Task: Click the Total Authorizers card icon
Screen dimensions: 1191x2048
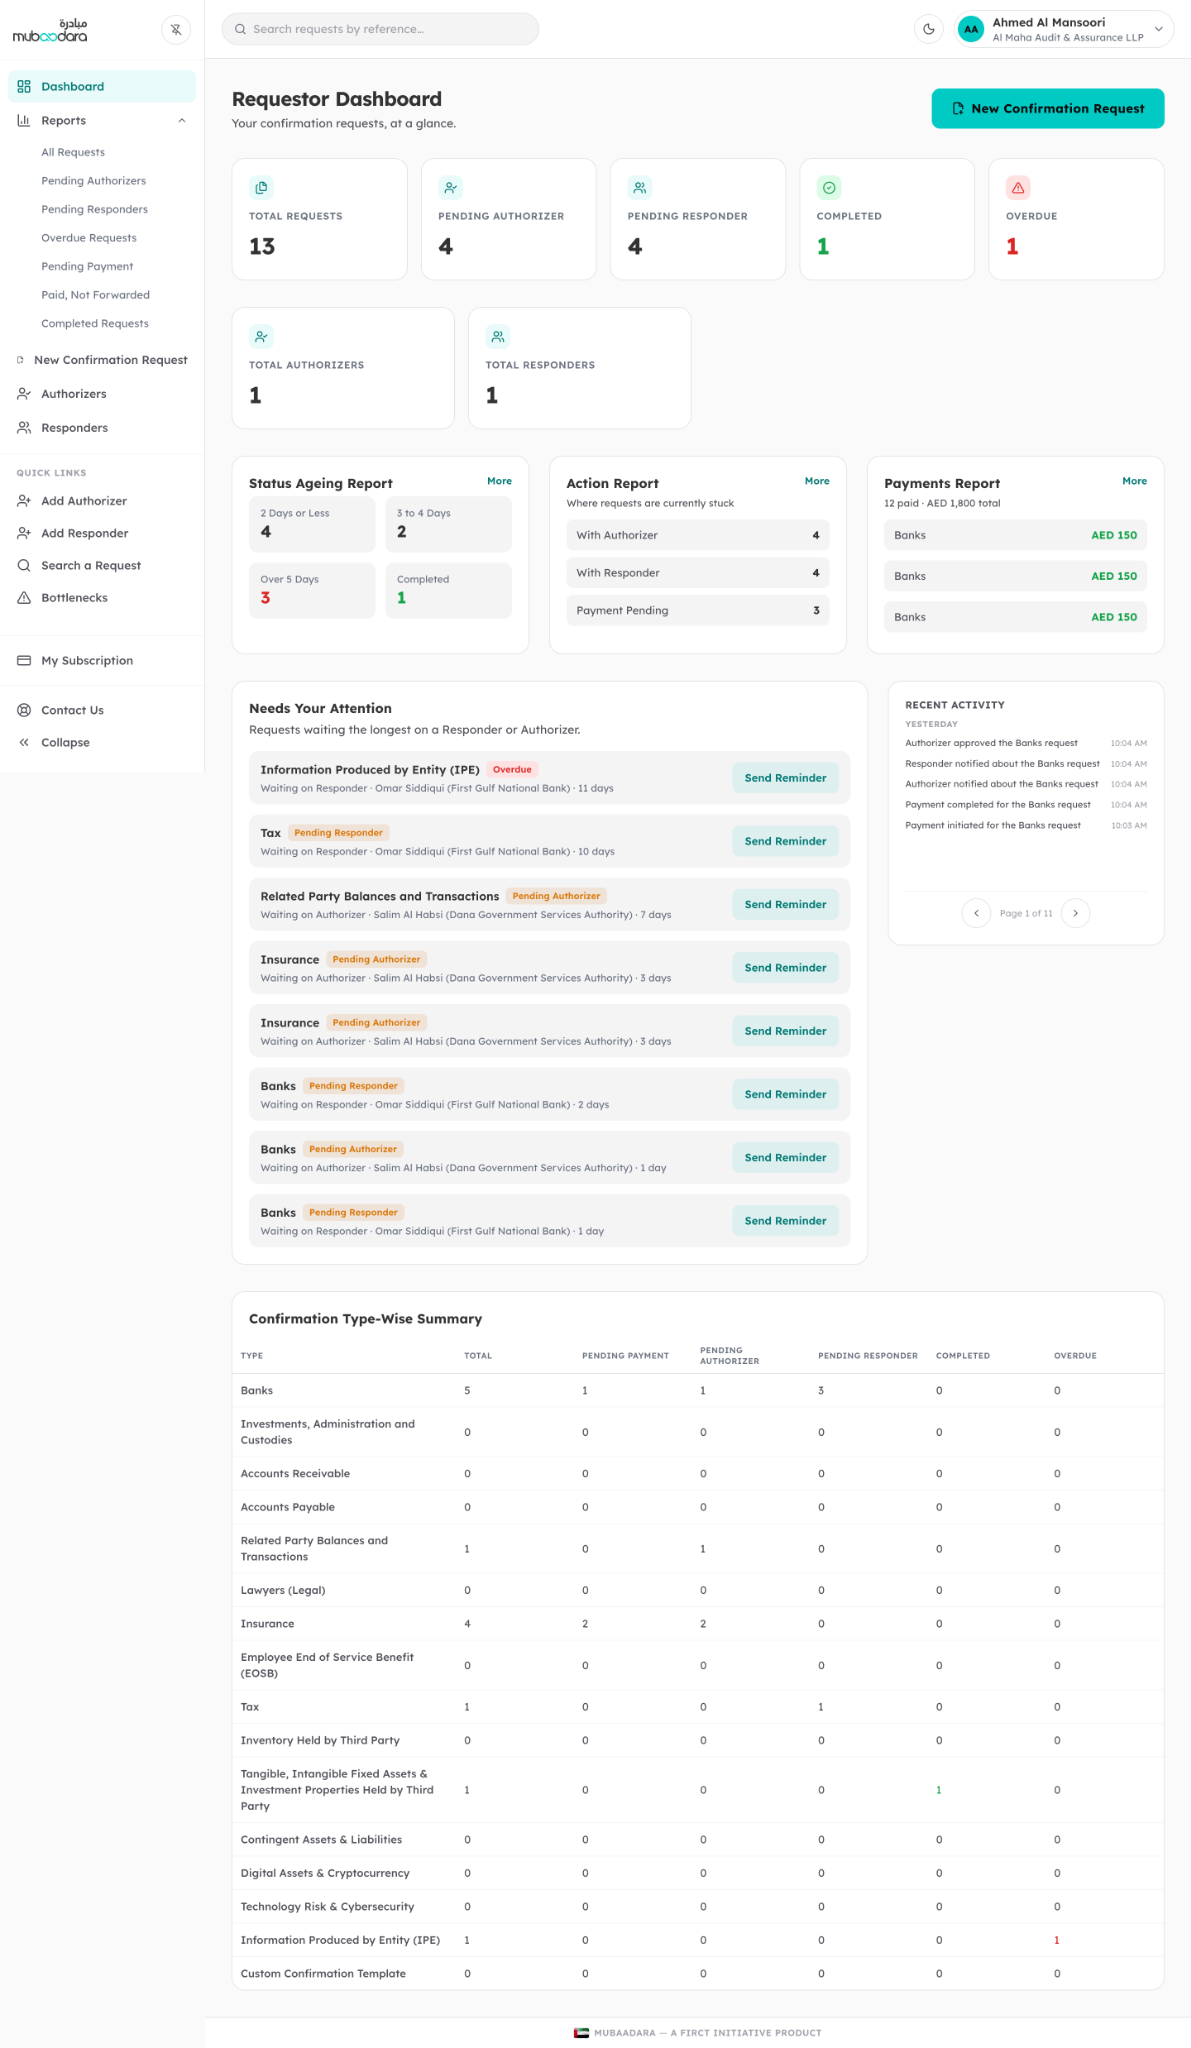Action: pyautogui.click(x=261, y=336)
